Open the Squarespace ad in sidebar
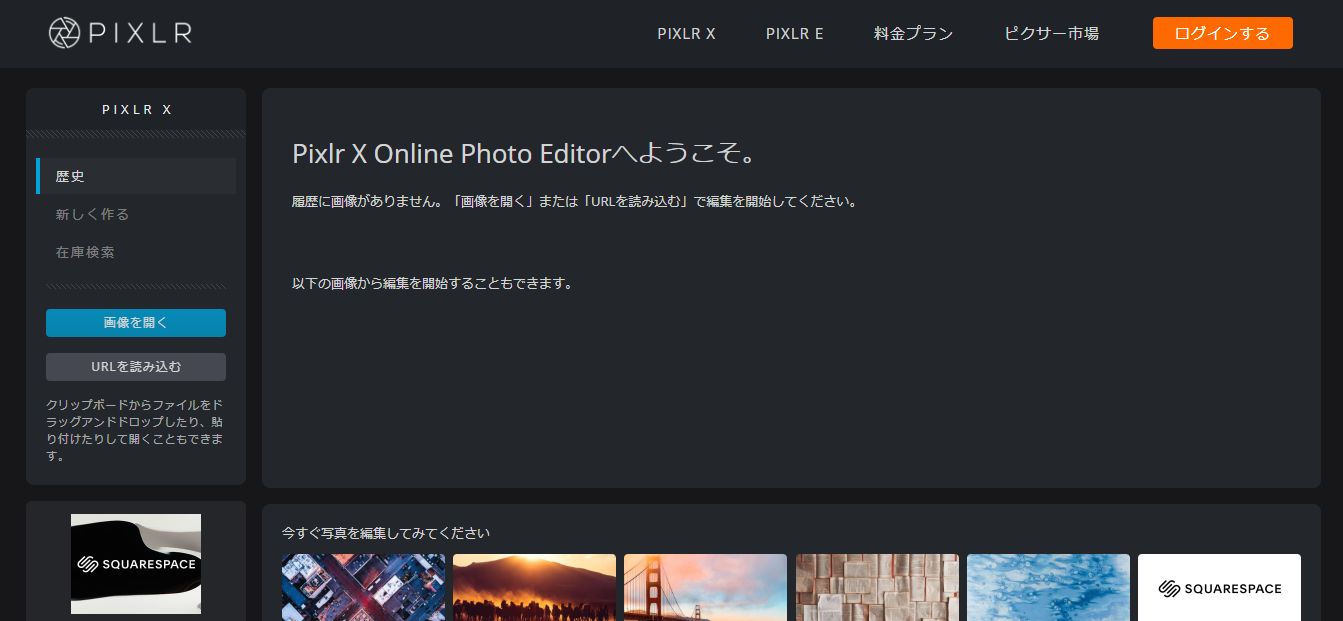This screenshot has width=1343, height=621. click(x=136, y=564)
